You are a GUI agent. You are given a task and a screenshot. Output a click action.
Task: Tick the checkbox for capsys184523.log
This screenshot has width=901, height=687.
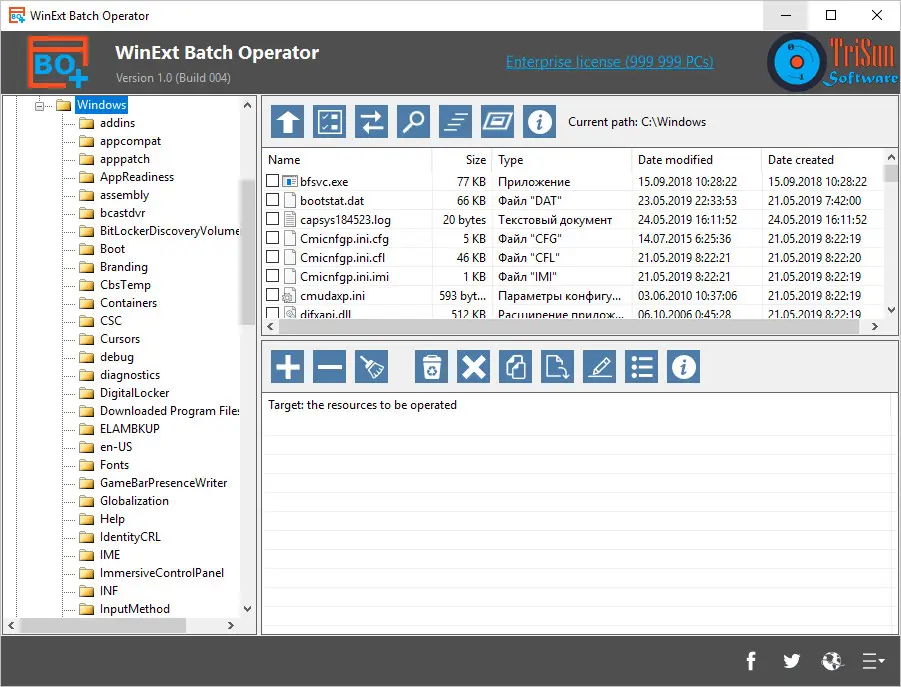pos(272,219)
